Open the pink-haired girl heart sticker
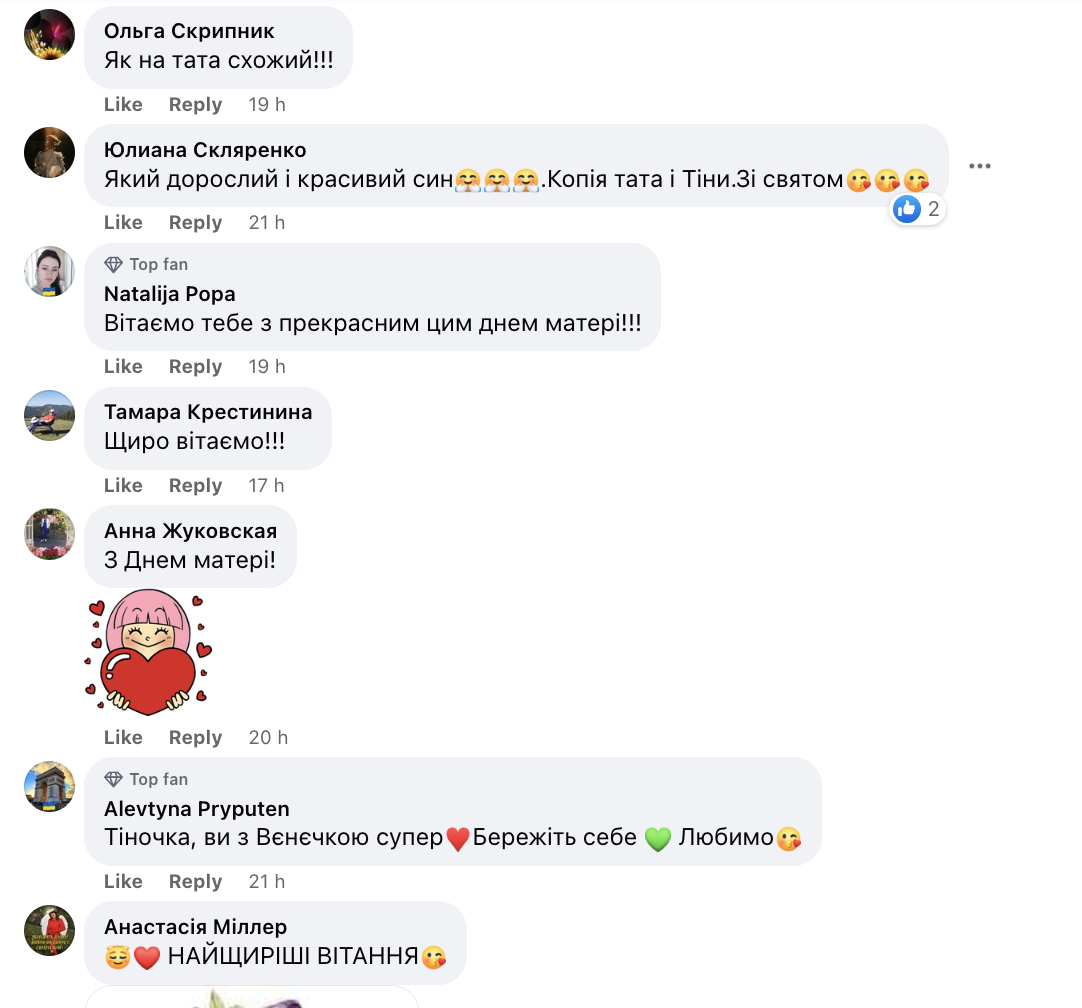Image resolution: width=1082 pixels, height=1008 pixels. coord(147,650)
